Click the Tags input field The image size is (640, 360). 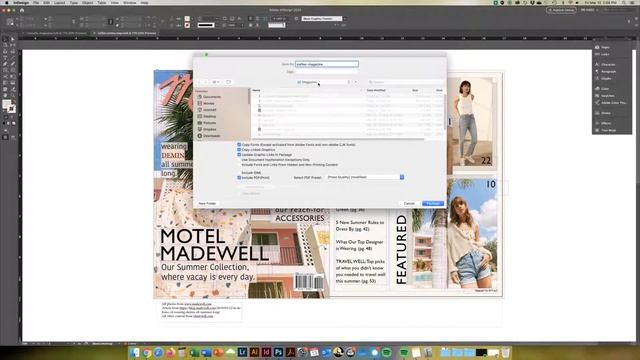[327, 72]
